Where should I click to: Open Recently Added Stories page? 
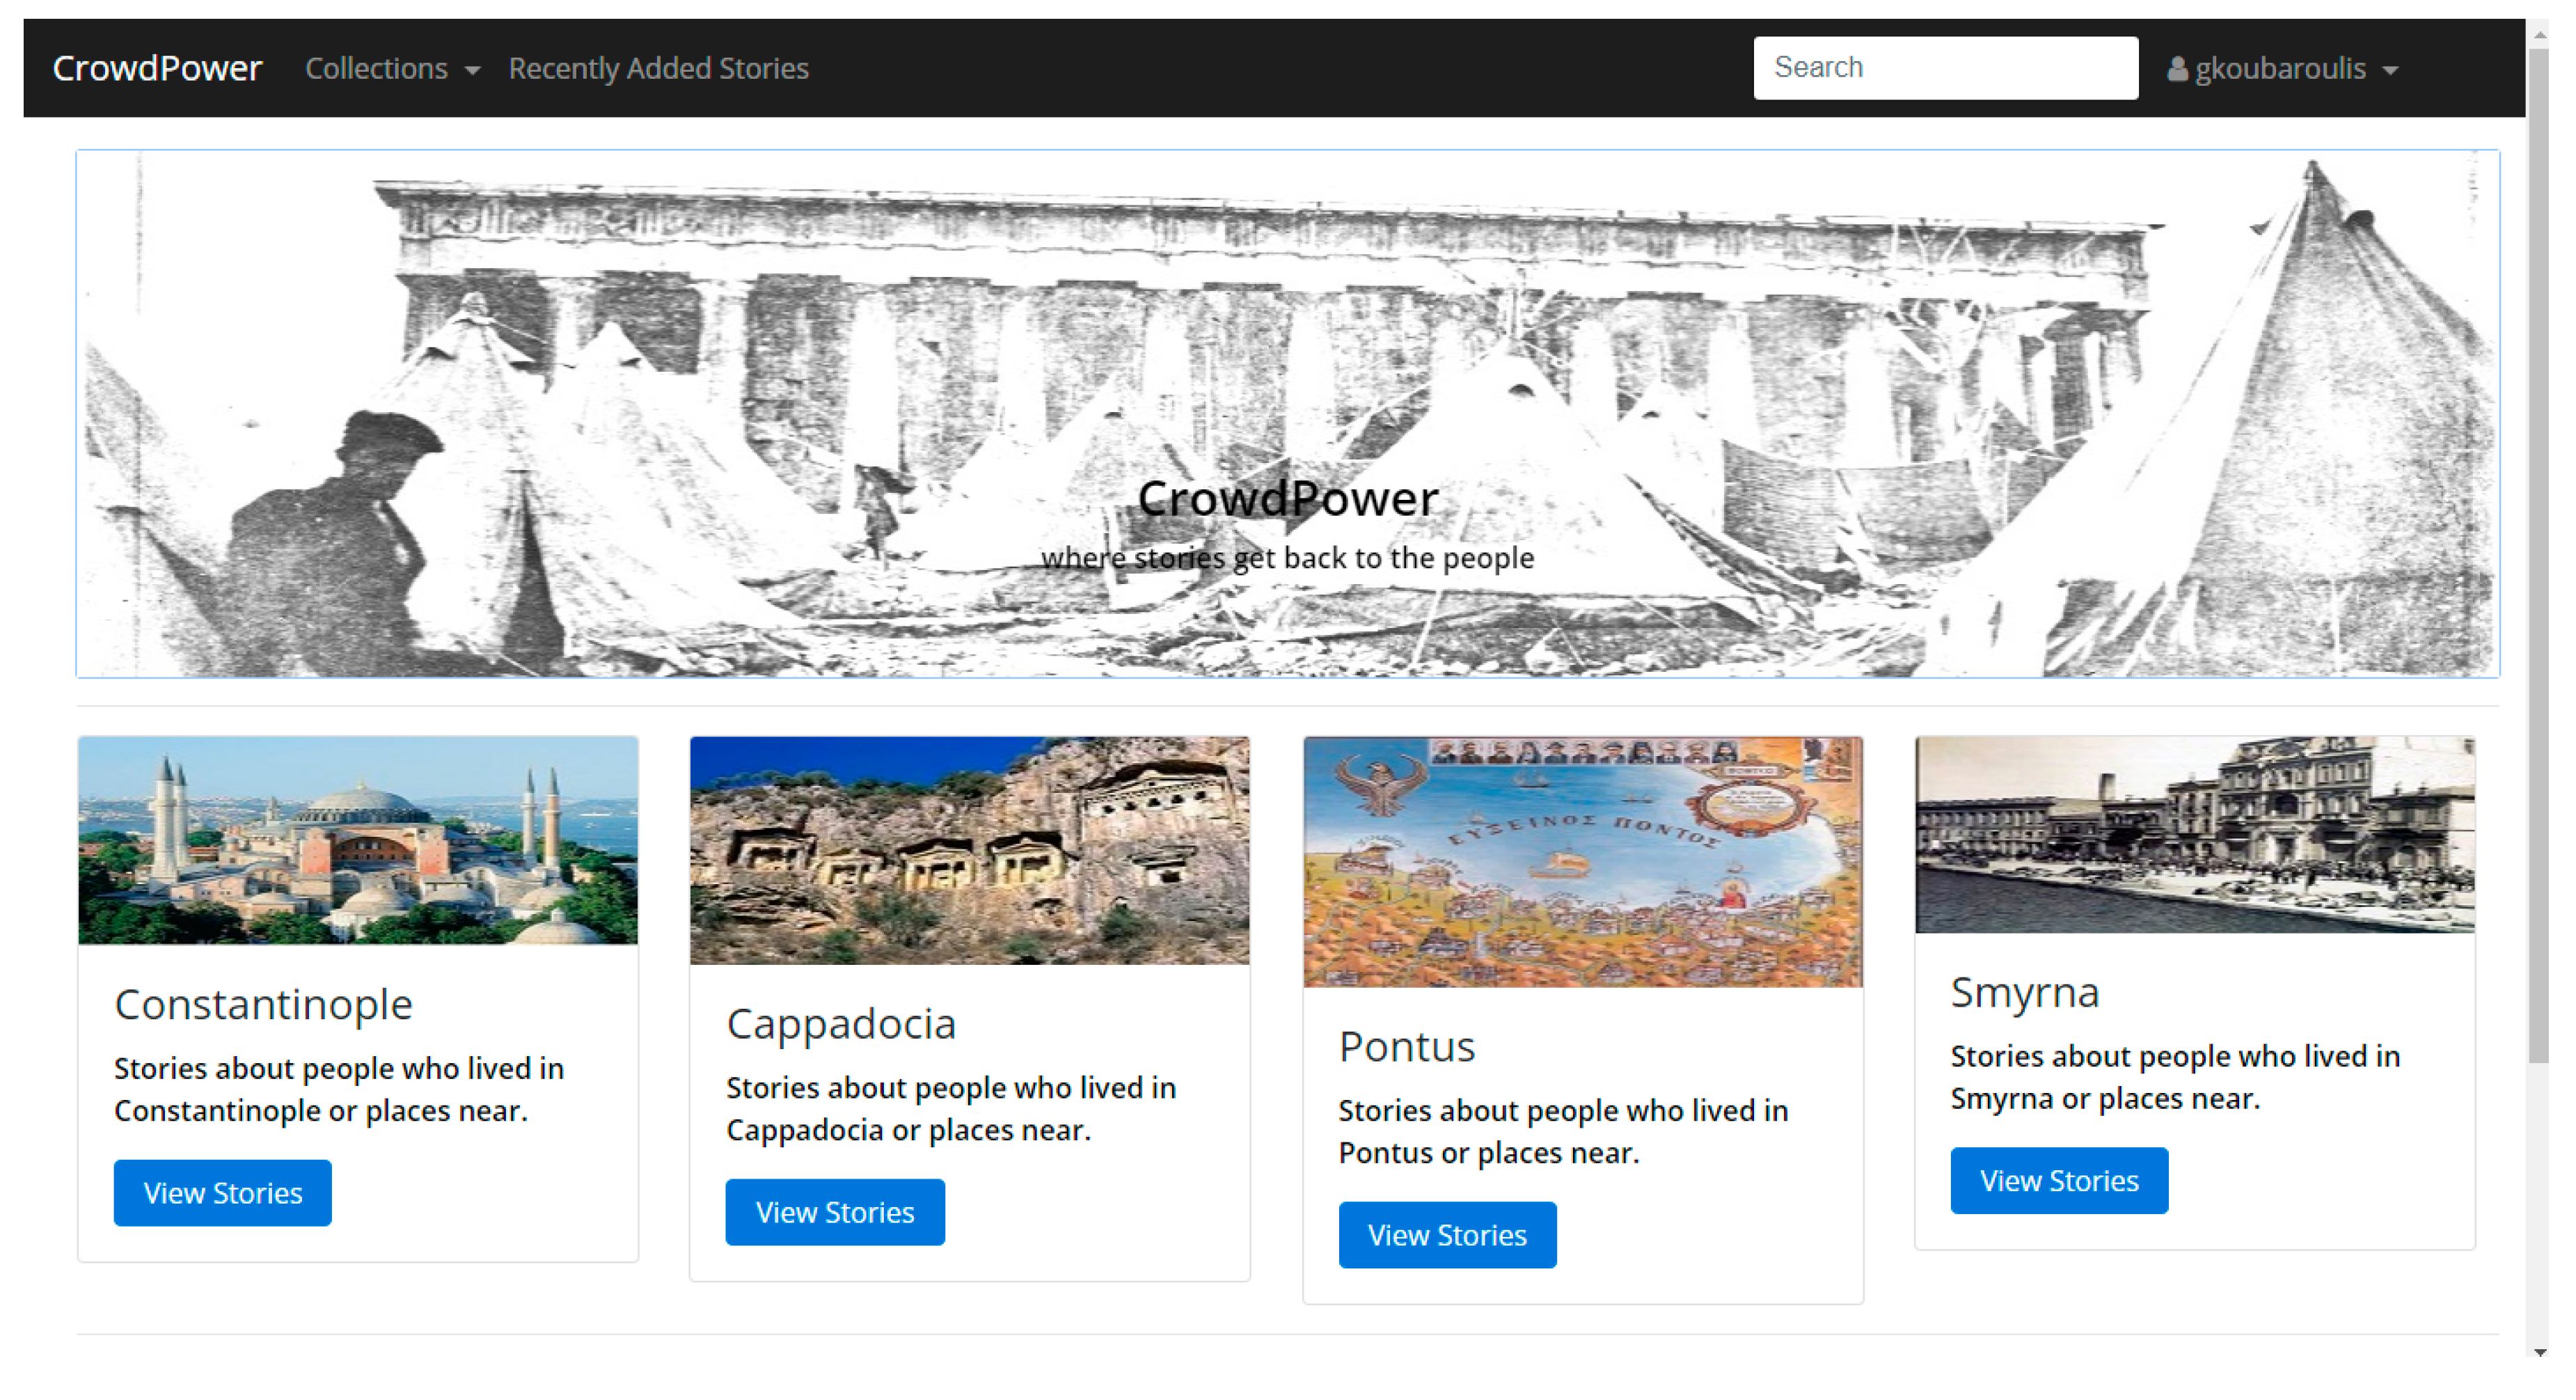pos(657,68)
